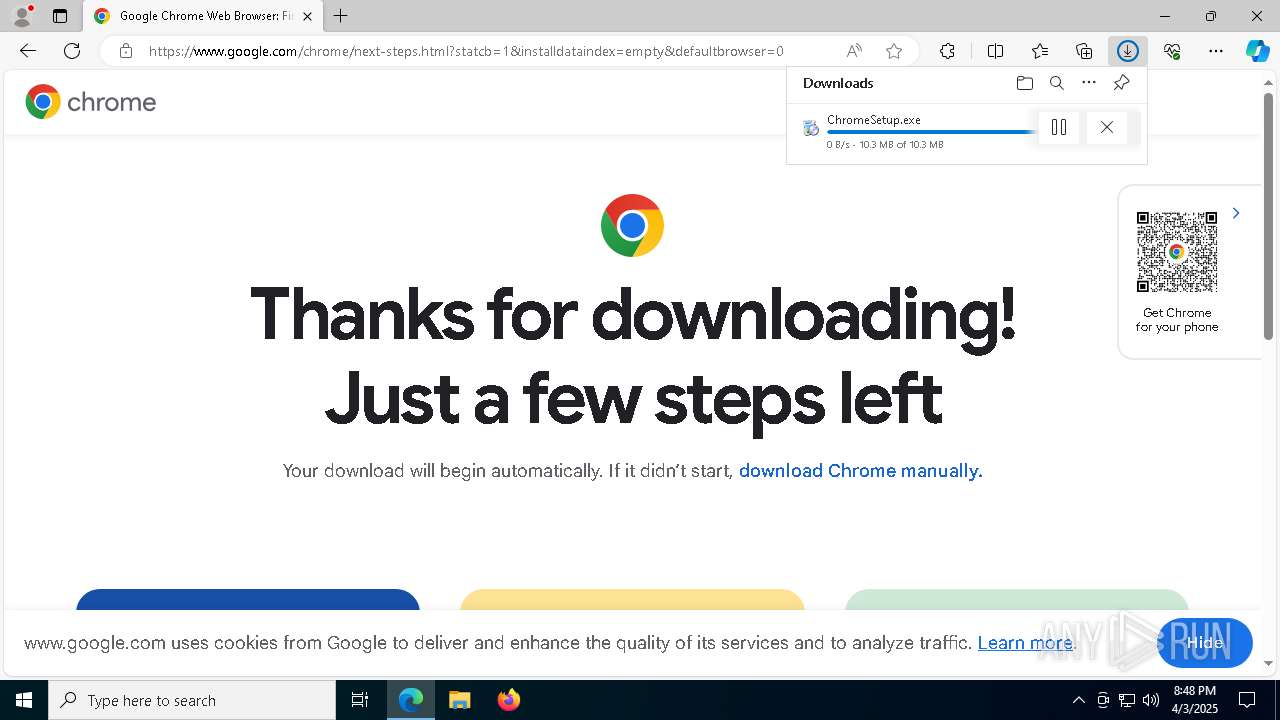Open the notification center icon
Viewport: 1280px width, 720px height.
pyautogui.click(x=1248, y=700)
